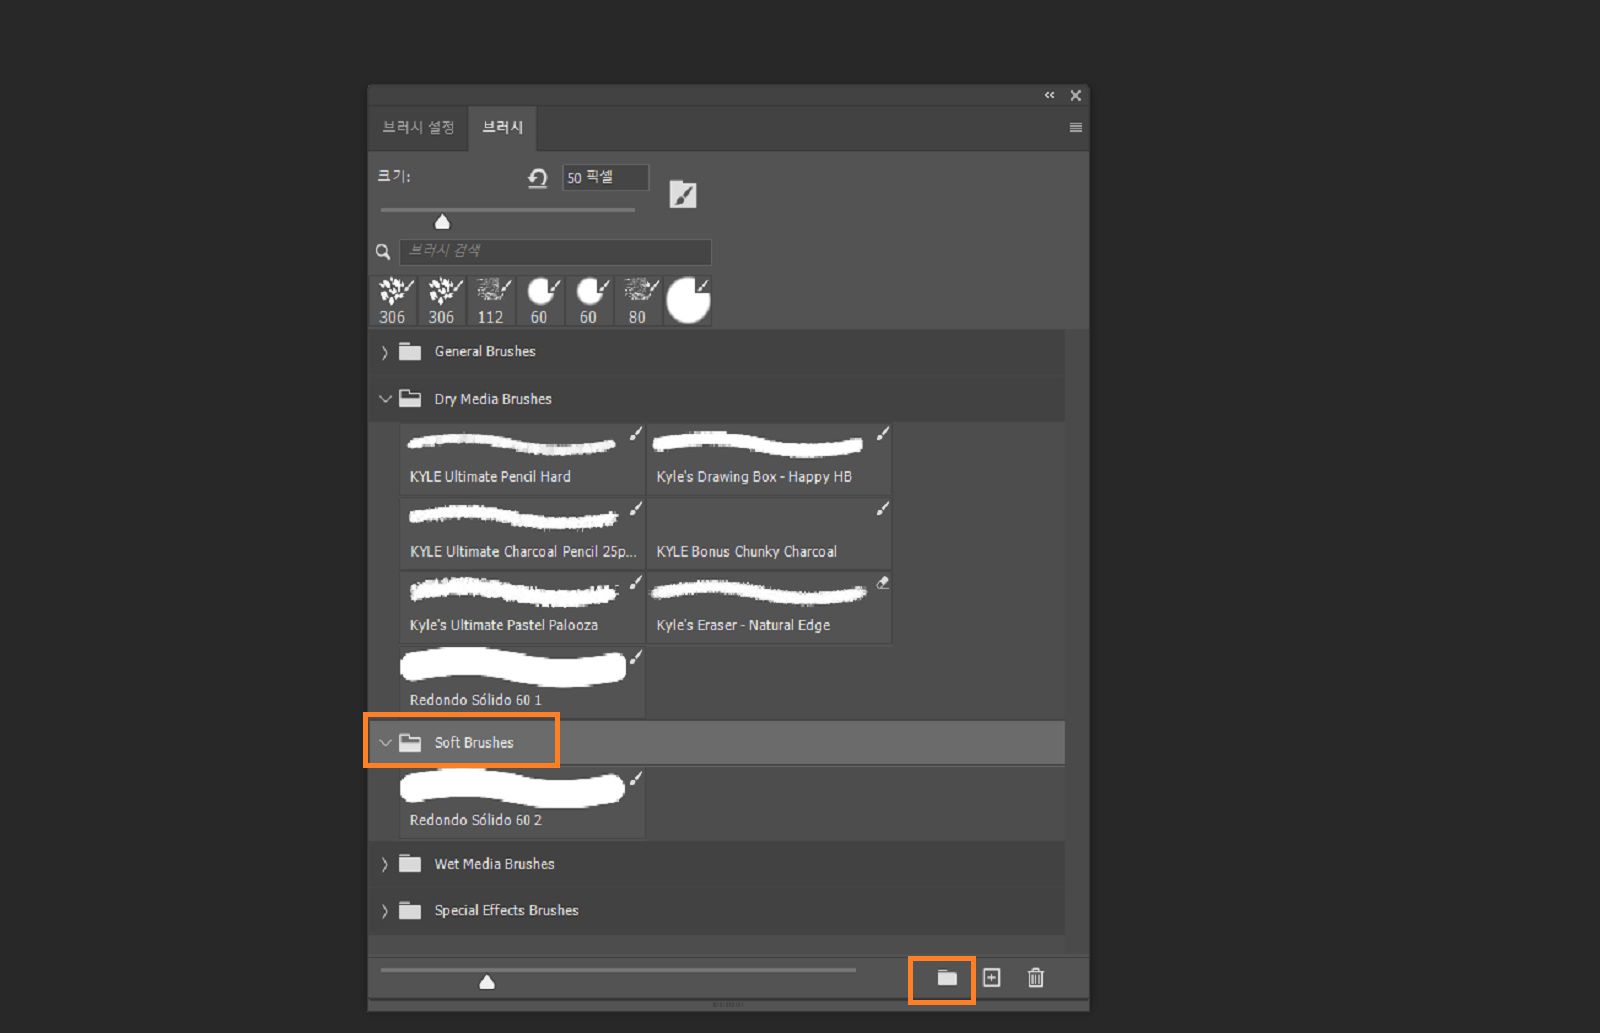The image size is (1600, 1033).
Task: Open the brush panel options menu
Action: [1076, 127]
